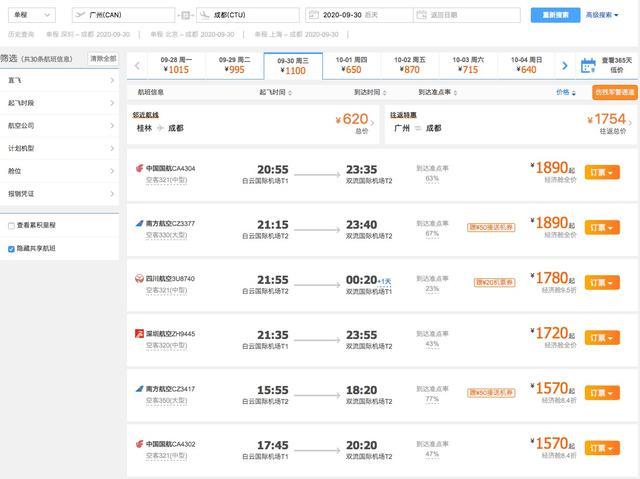Click the blue search again button

coord(555,15)
